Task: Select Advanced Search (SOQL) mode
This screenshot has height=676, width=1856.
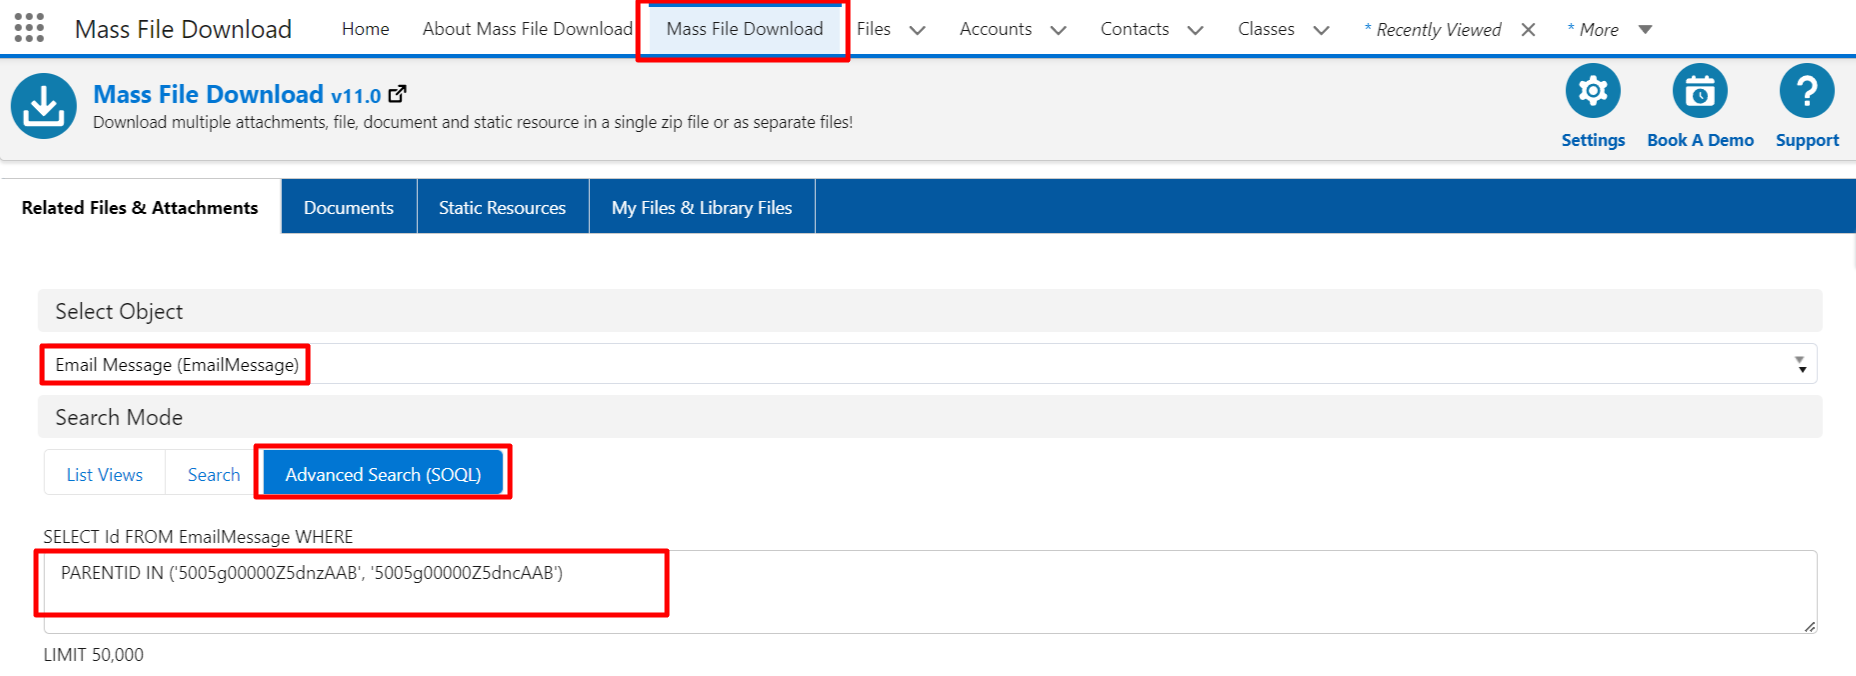Action: click(383, 474)
